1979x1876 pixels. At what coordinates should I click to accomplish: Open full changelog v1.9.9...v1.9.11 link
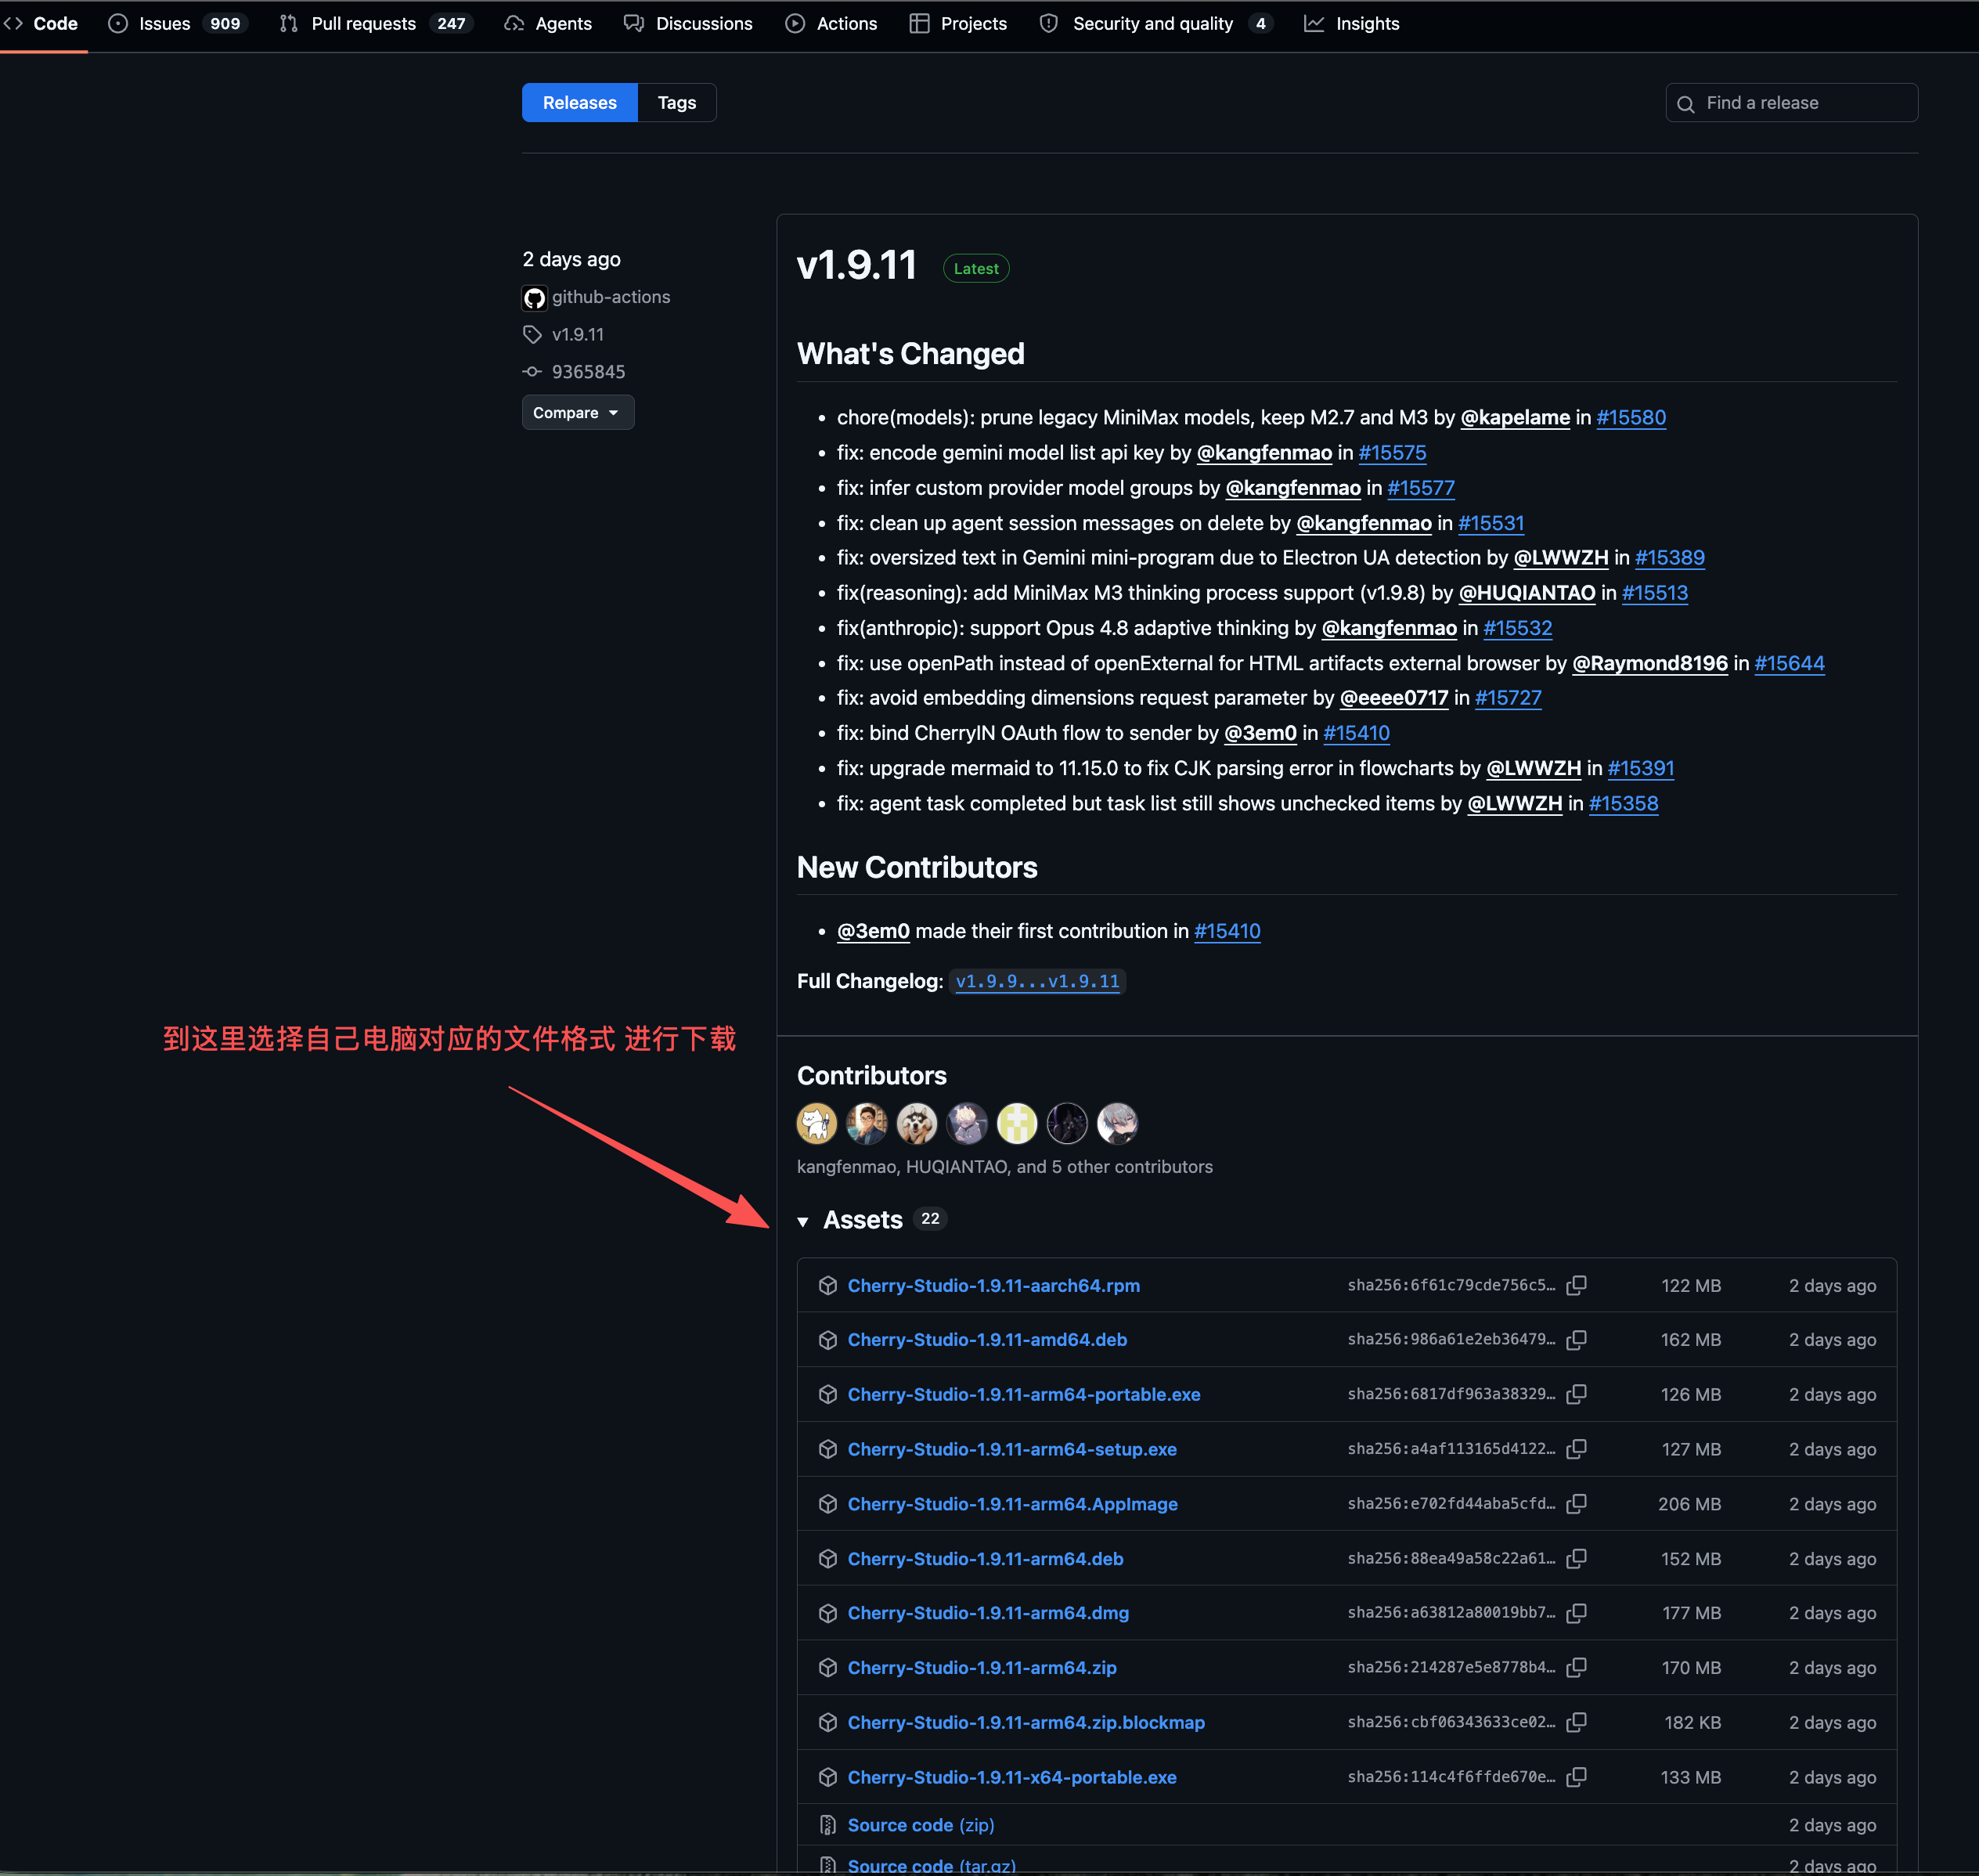(1037, 982)
